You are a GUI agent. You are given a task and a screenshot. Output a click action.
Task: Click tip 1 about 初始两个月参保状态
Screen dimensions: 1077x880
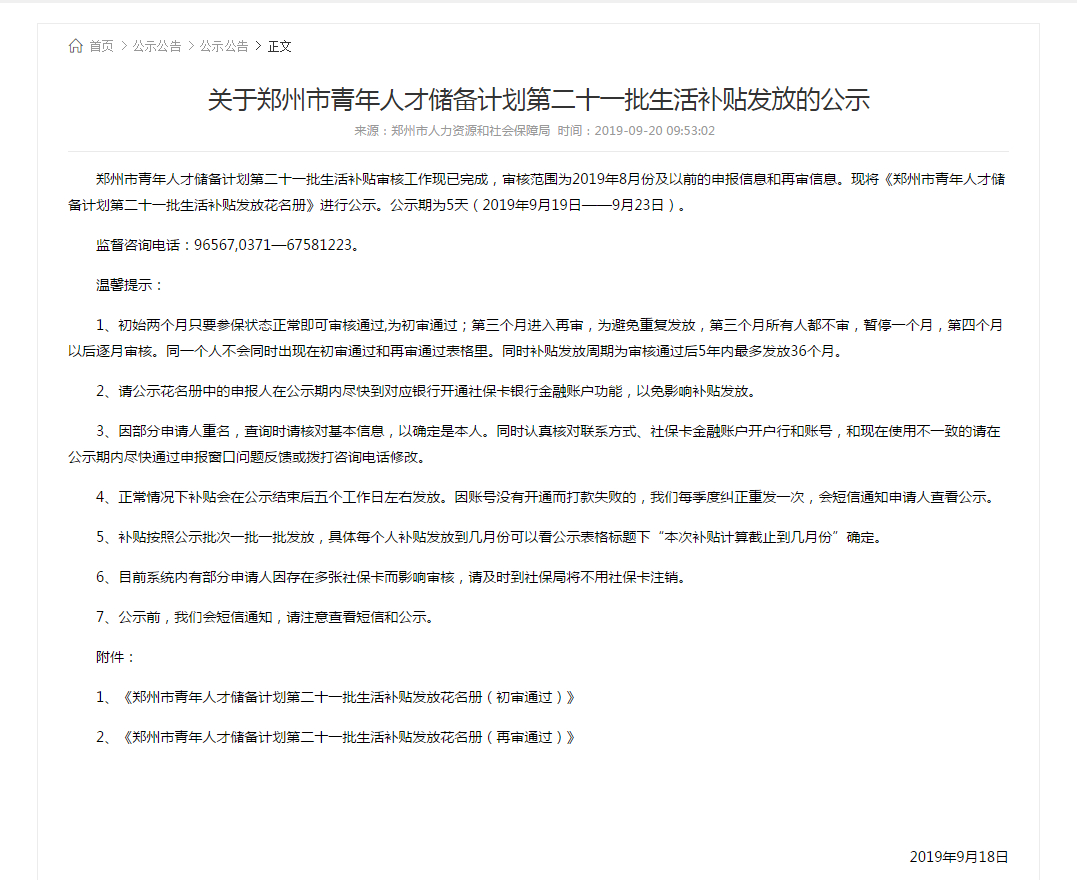click(536, 338)
